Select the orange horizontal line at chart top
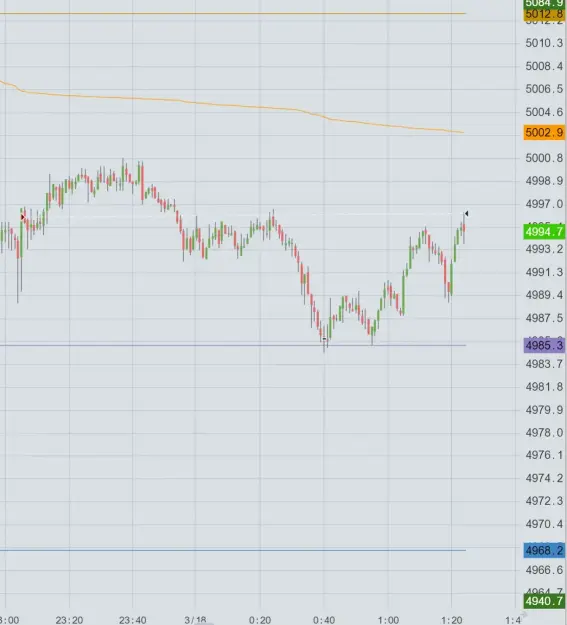The width and height of the screenshot is (567, 625). click(x=233, y=13)
